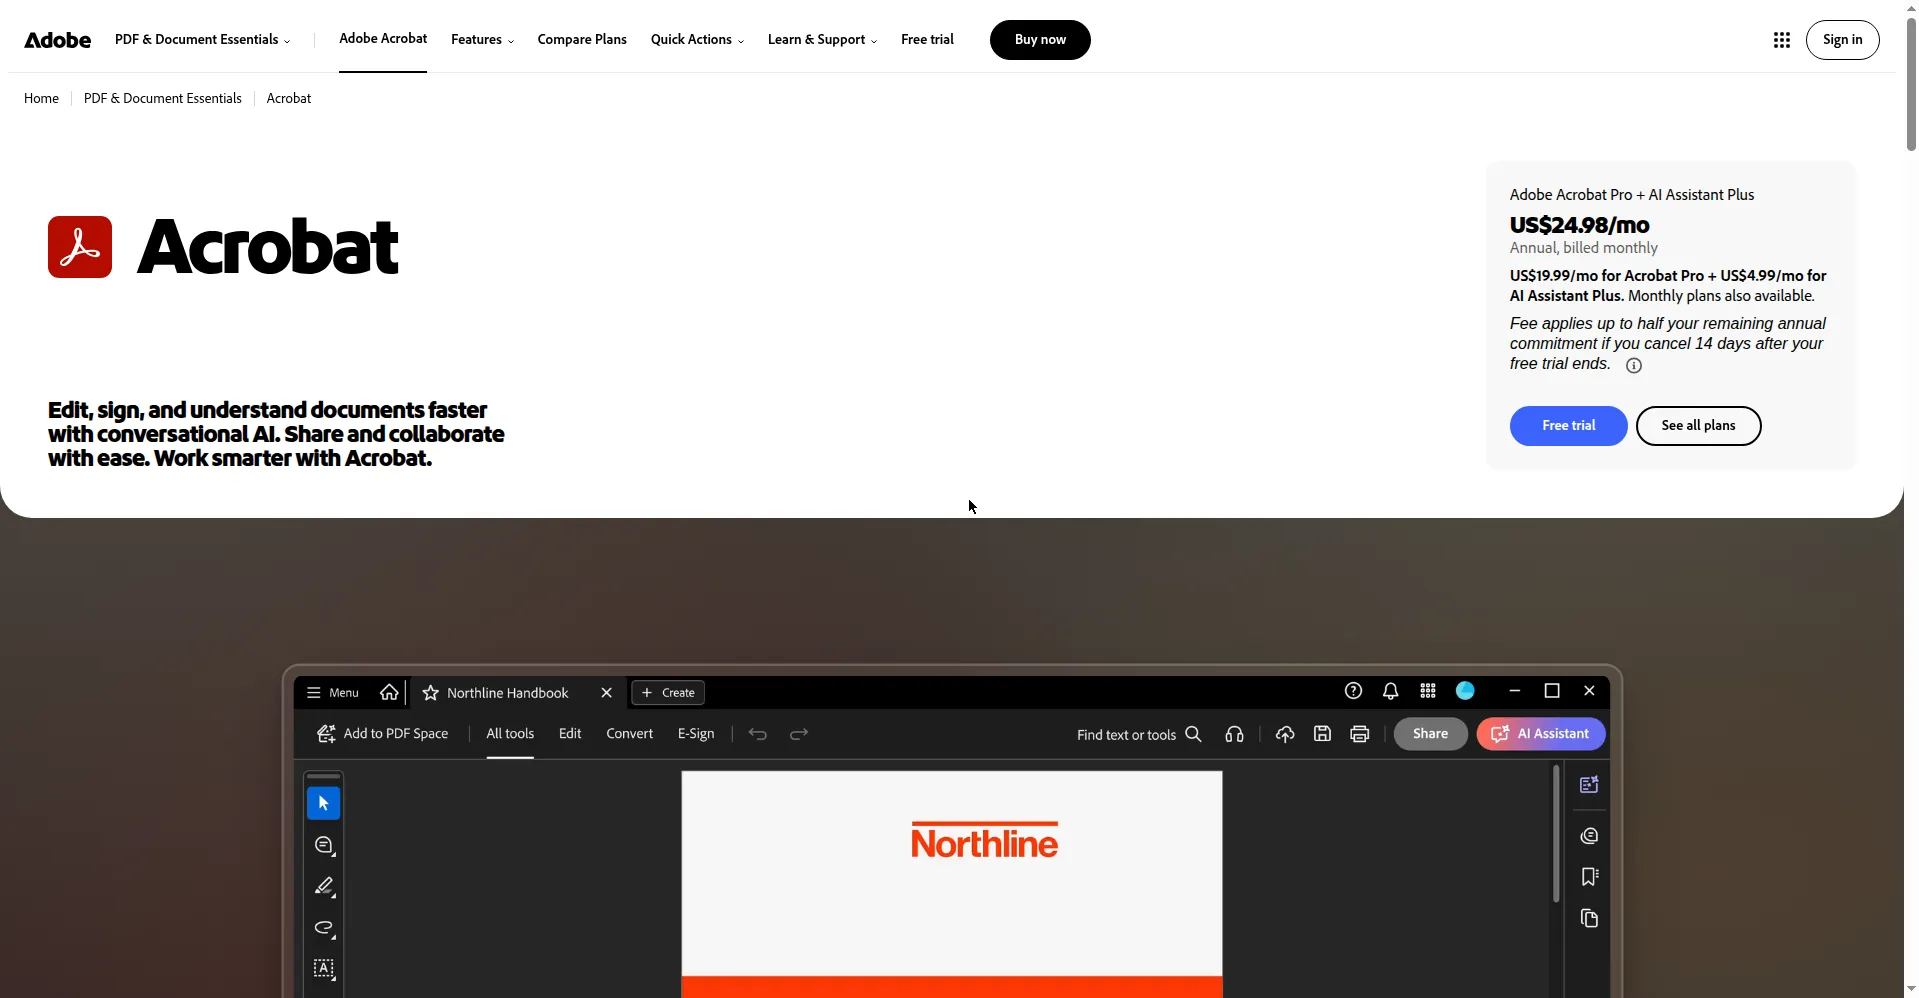
Task: Expand the Quick Actions dropdown
Action: pyautogui.click(x=697, y=40)
